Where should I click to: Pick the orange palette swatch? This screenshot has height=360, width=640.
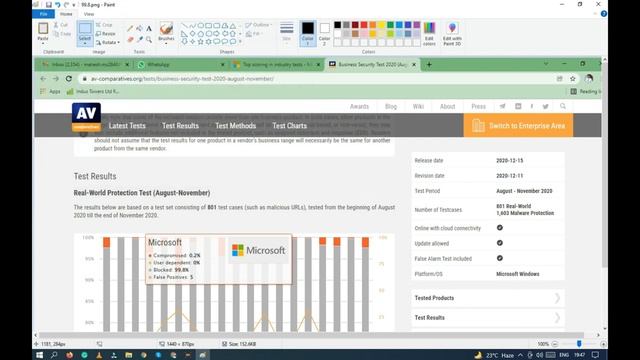373,25
